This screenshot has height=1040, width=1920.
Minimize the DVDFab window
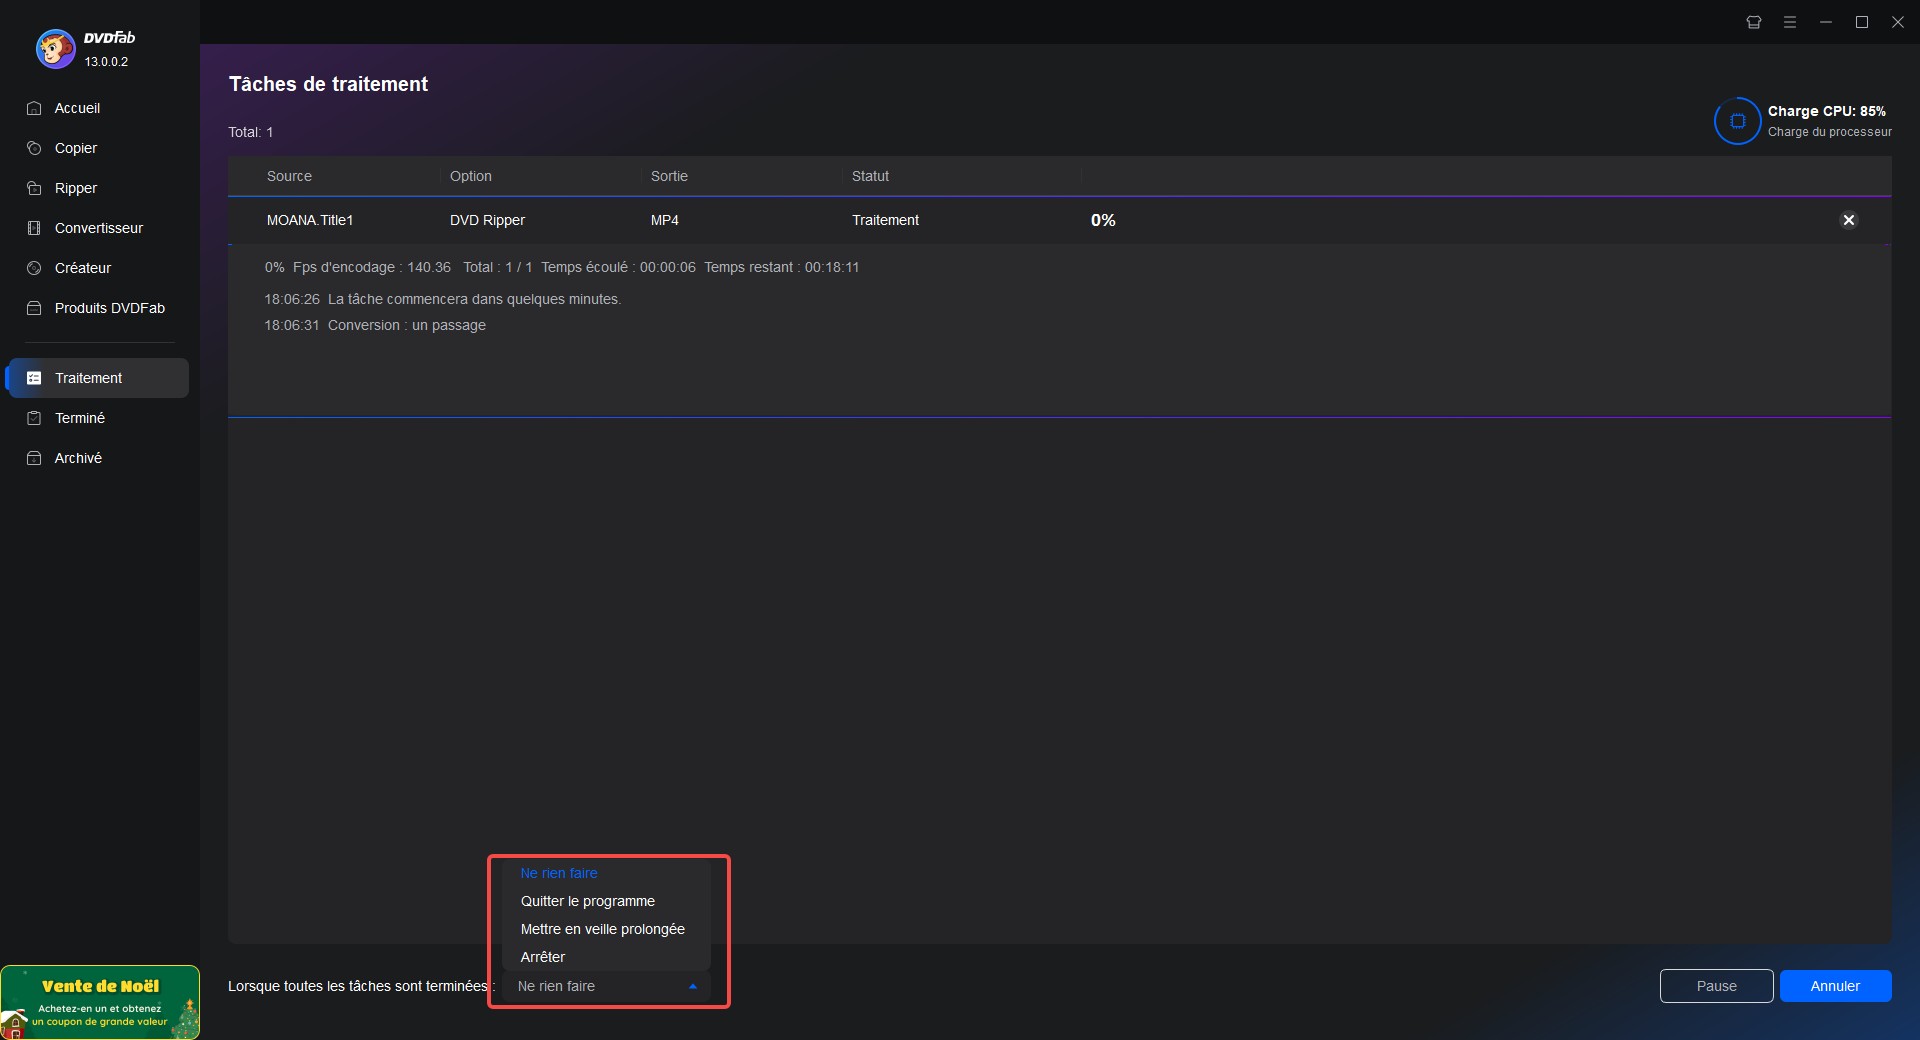1826,22
